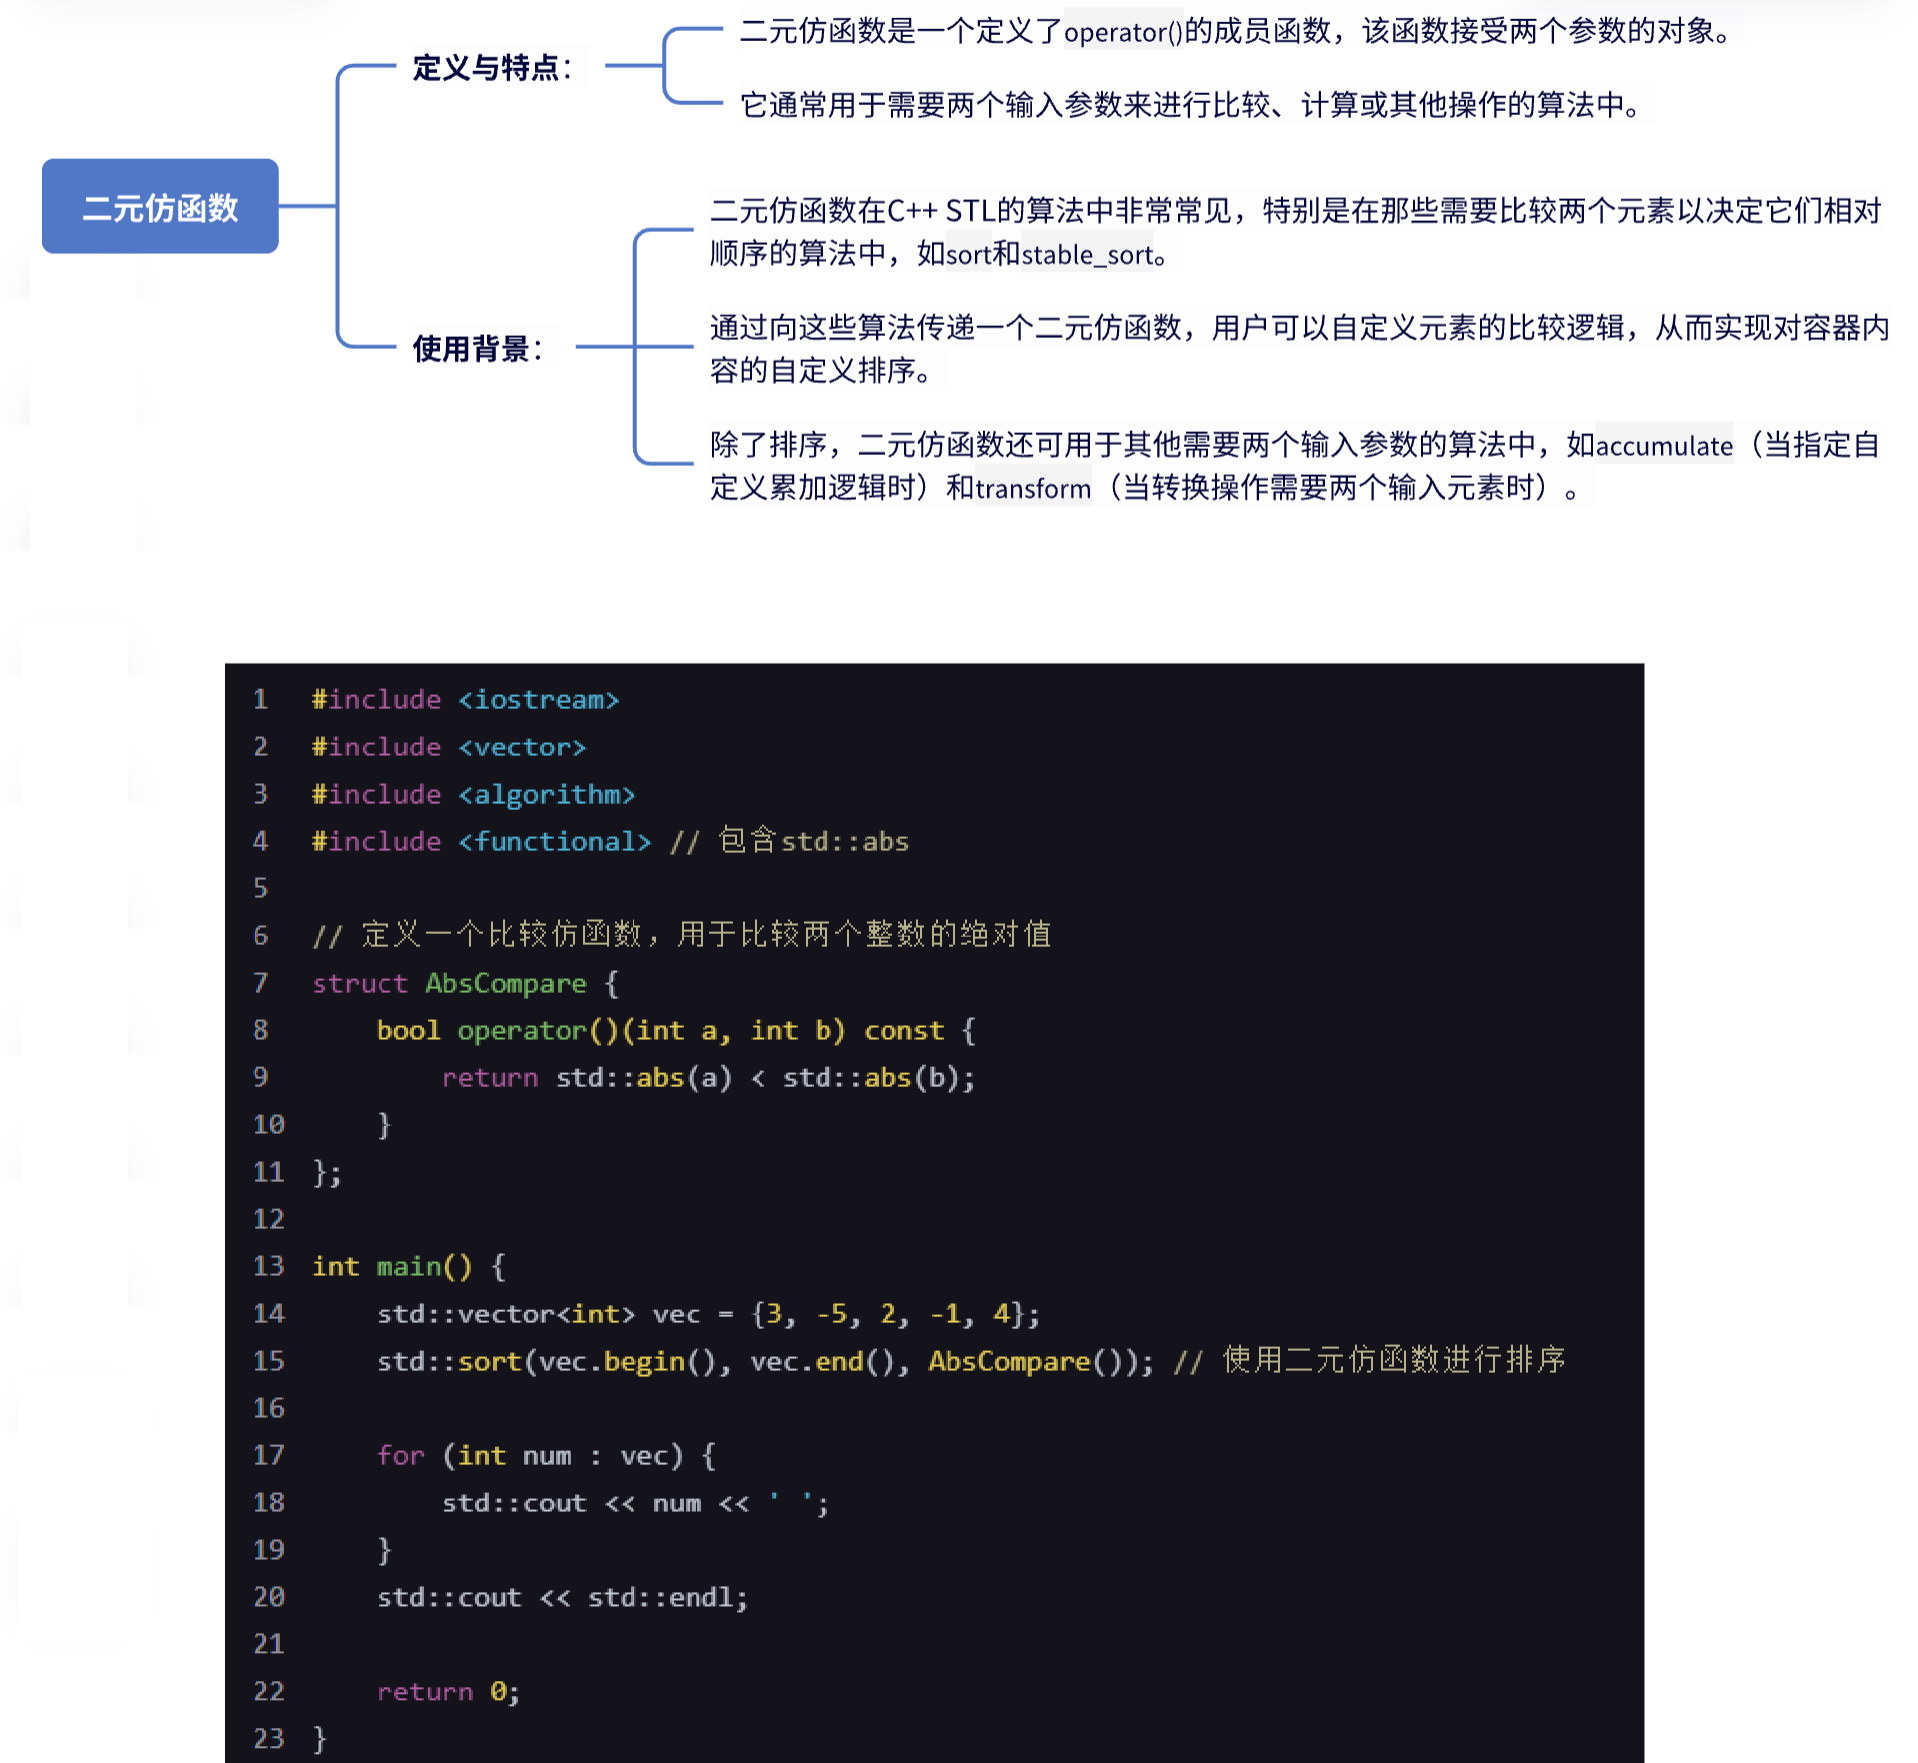This screenshot has width=1918, height=1763.
Task: Click the leaf text starting 它通常用于需要两个输入参数
Action: tap(1190, 105)
